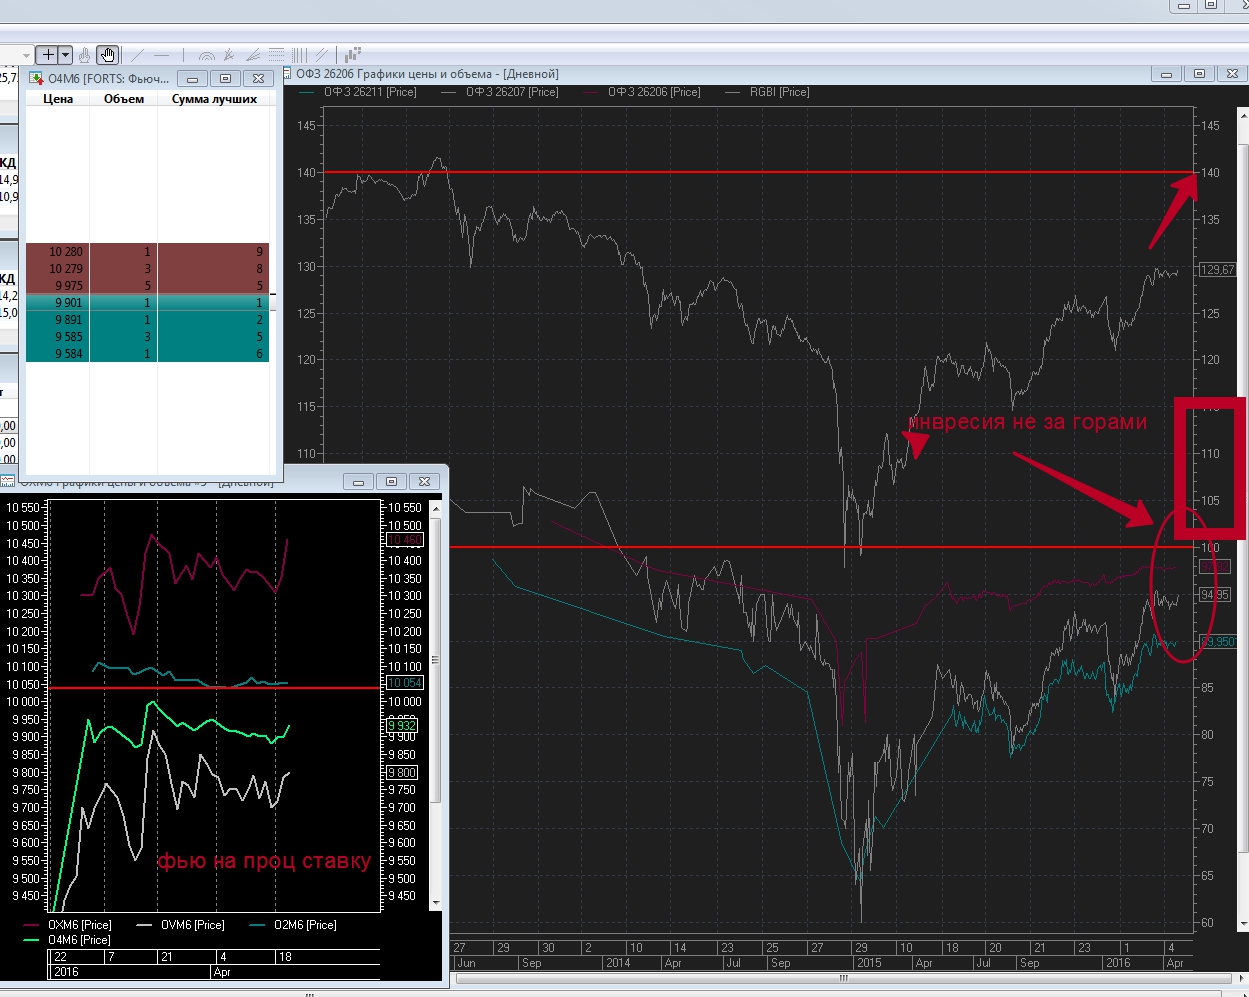1249x997 pixels.
Task: Select the parallel channel tool
Action: point(321,55)
